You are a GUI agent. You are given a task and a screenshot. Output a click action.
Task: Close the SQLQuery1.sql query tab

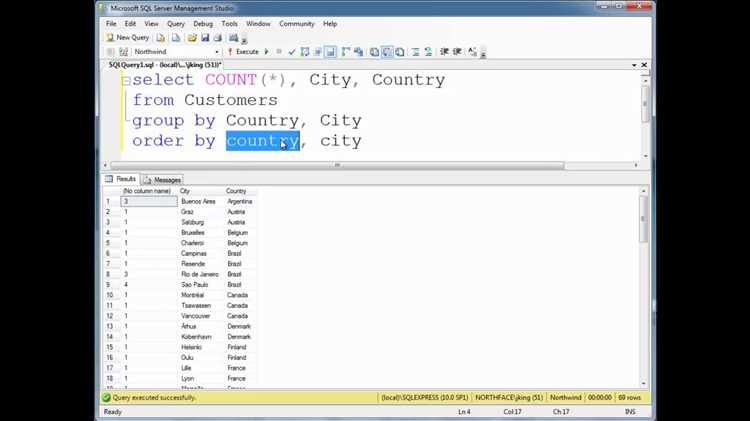pos(644,65)
